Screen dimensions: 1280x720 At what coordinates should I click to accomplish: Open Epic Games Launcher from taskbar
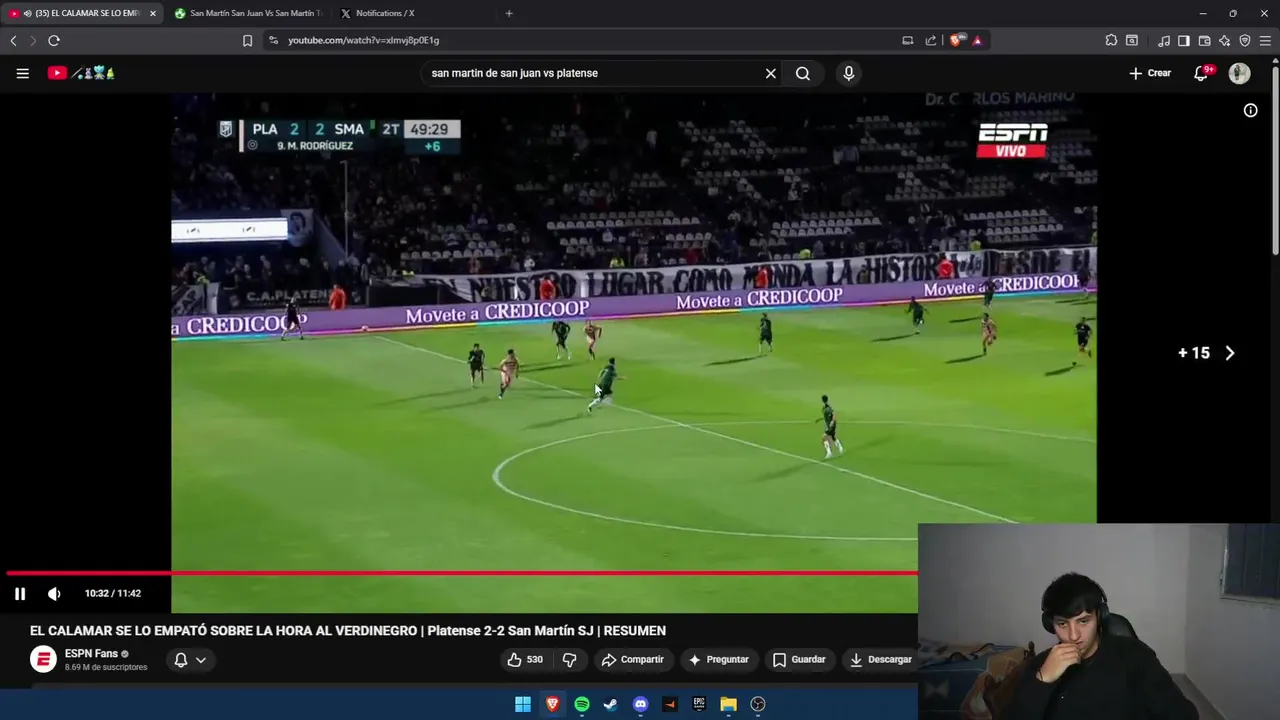[x=699, y=704]
